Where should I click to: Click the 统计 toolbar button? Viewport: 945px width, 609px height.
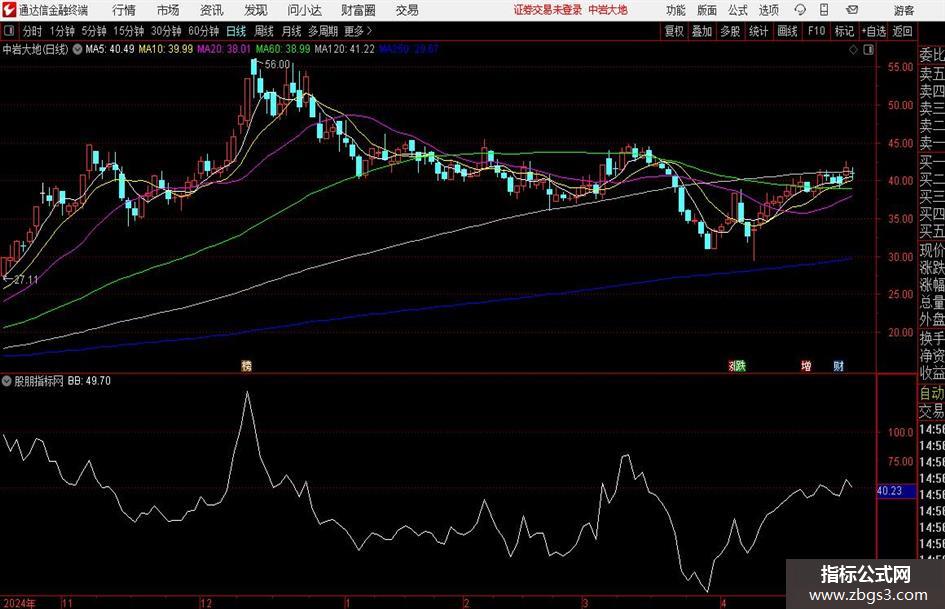(x=758, y=31)
